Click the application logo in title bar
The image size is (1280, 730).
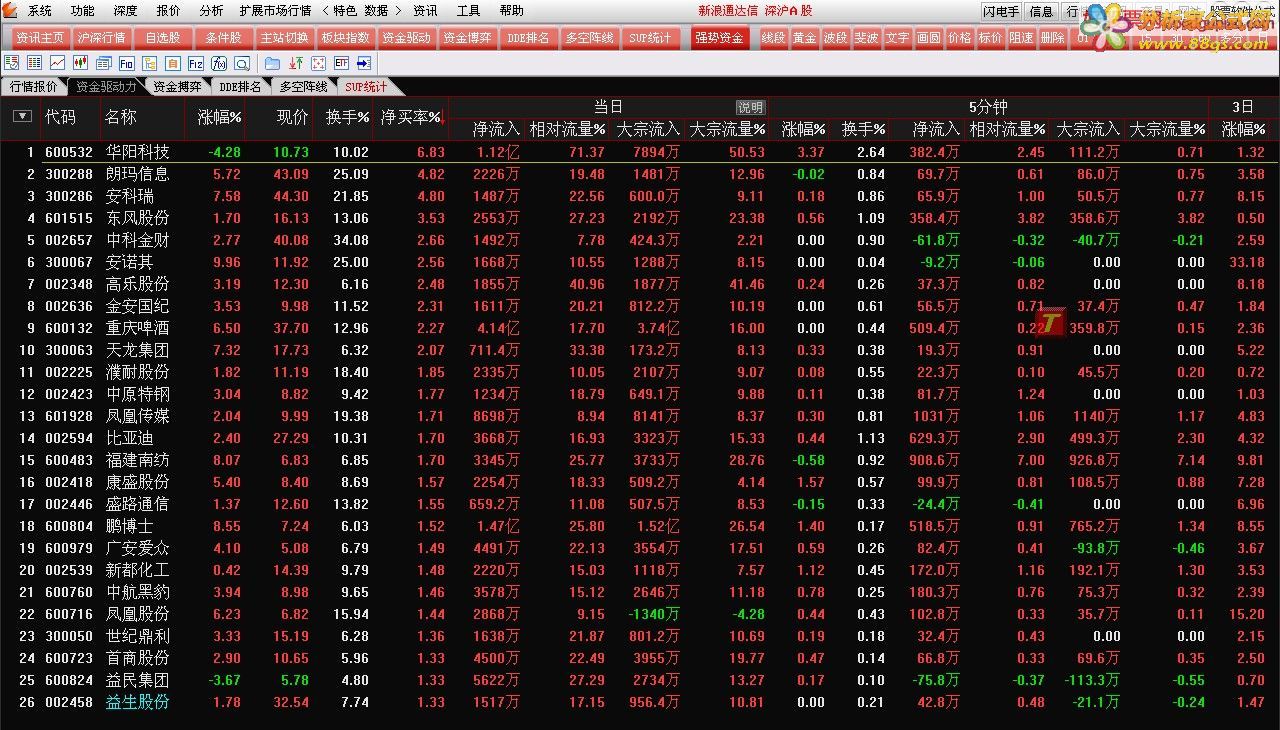(11, 11)
